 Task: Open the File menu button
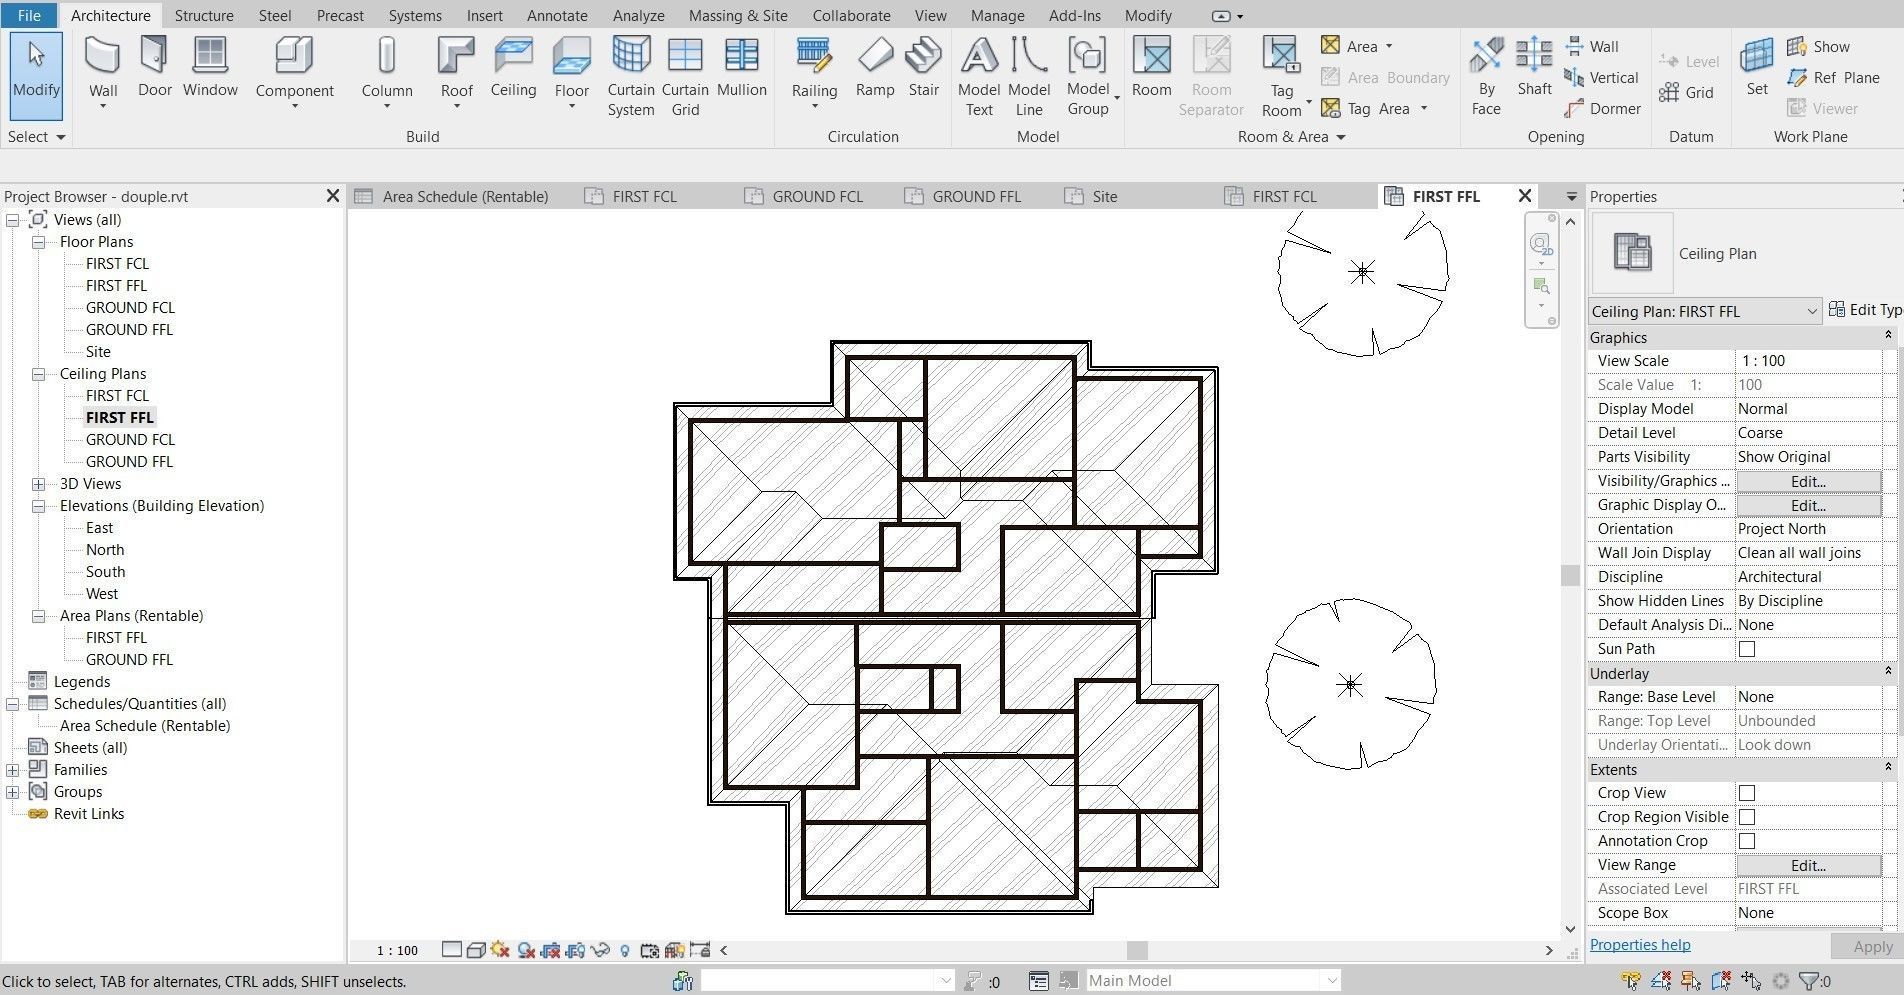(x=29, y=16)
